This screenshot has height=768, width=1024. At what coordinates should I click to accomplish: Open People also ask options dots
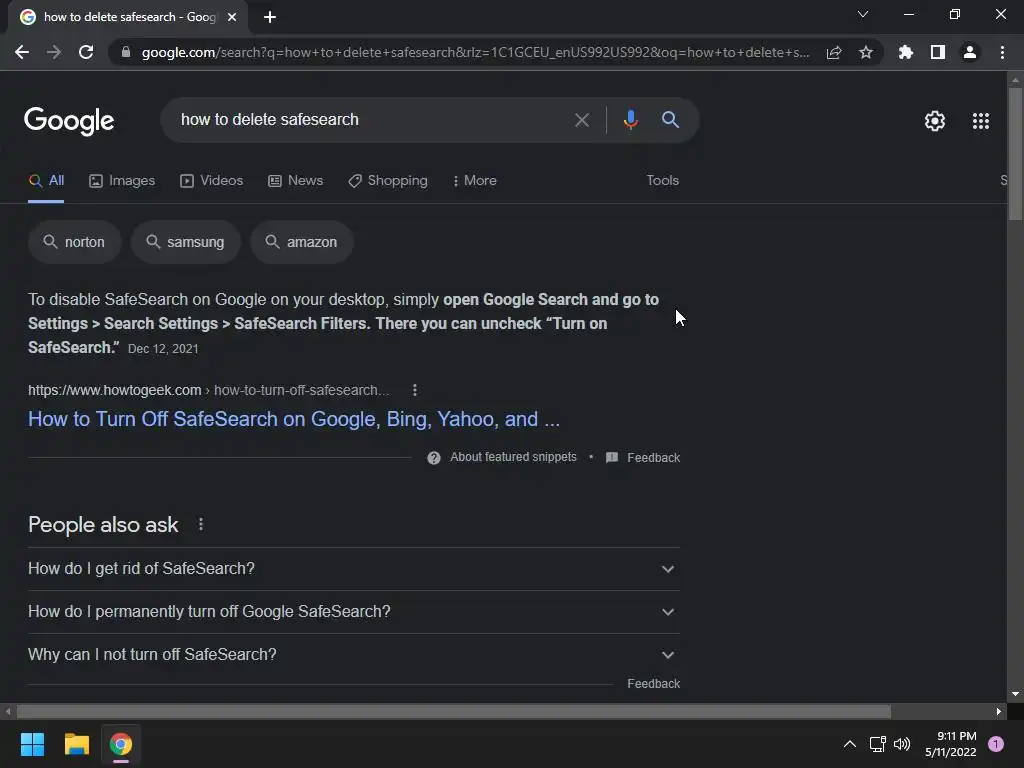[x=201, y=524]
